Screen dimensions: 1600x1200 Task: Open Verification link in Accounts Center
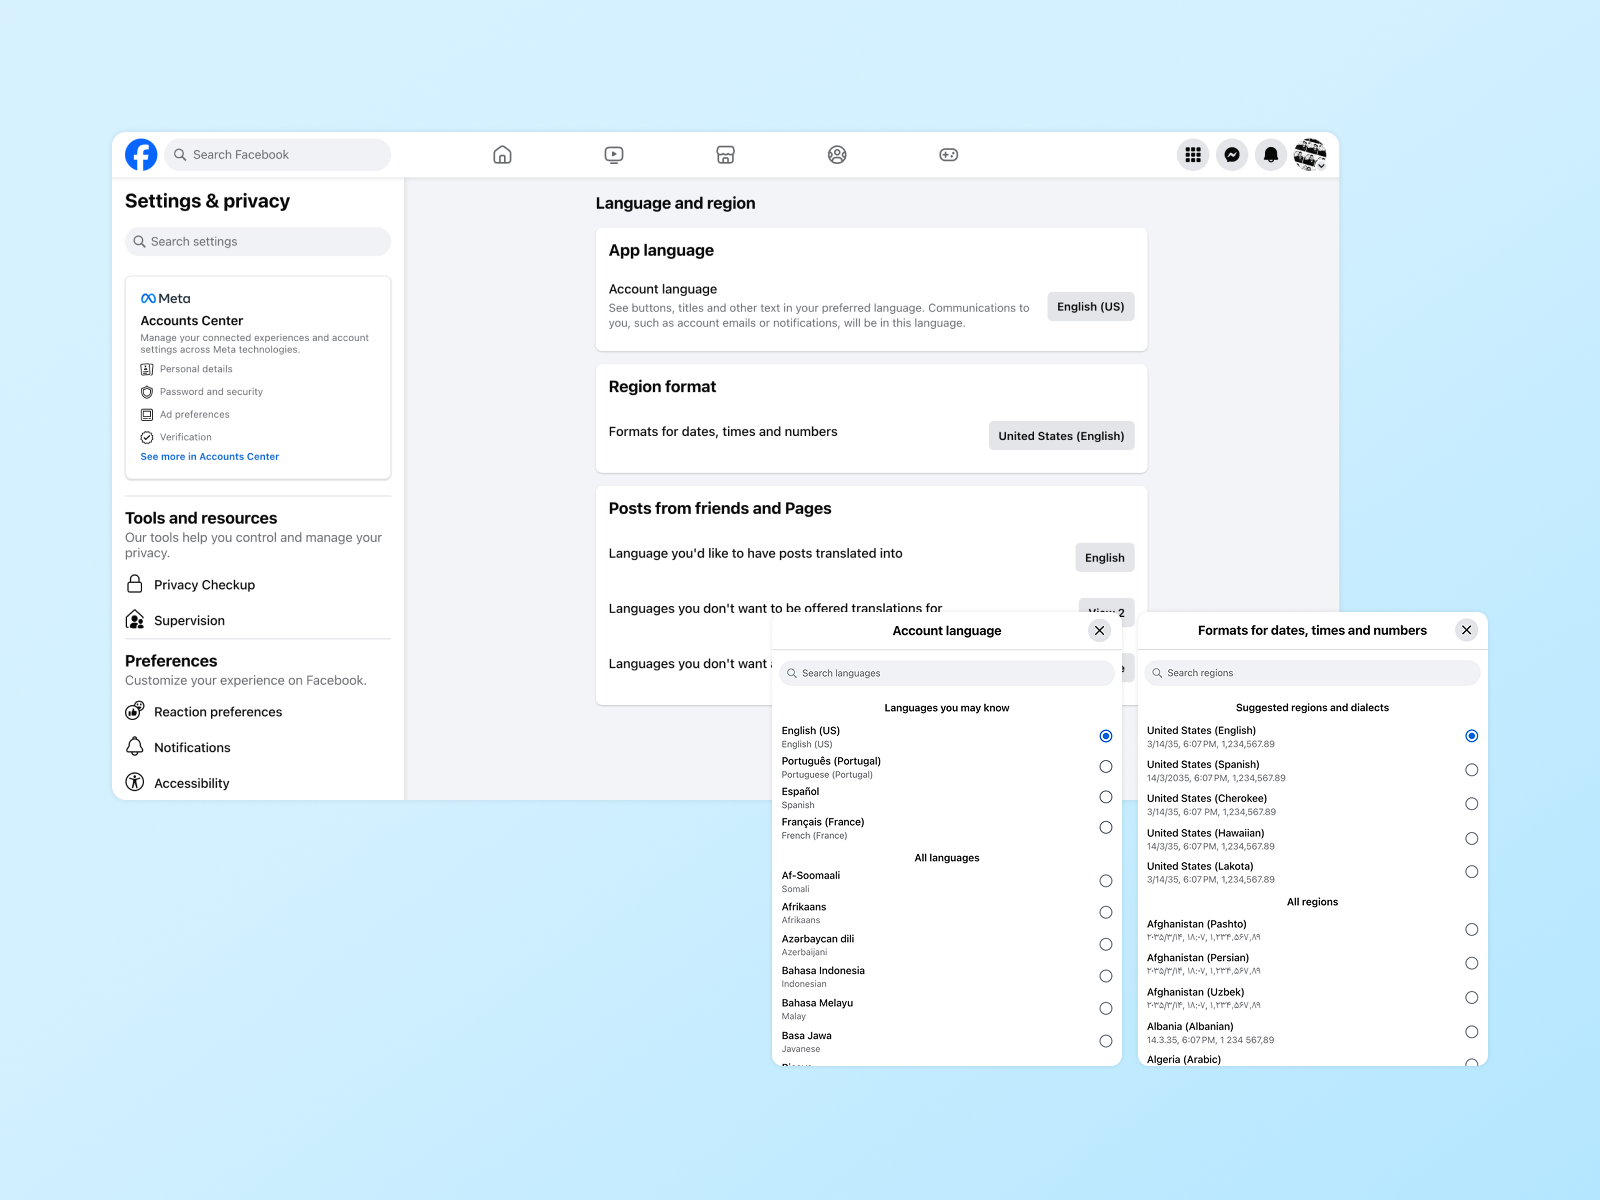[186, 437]
